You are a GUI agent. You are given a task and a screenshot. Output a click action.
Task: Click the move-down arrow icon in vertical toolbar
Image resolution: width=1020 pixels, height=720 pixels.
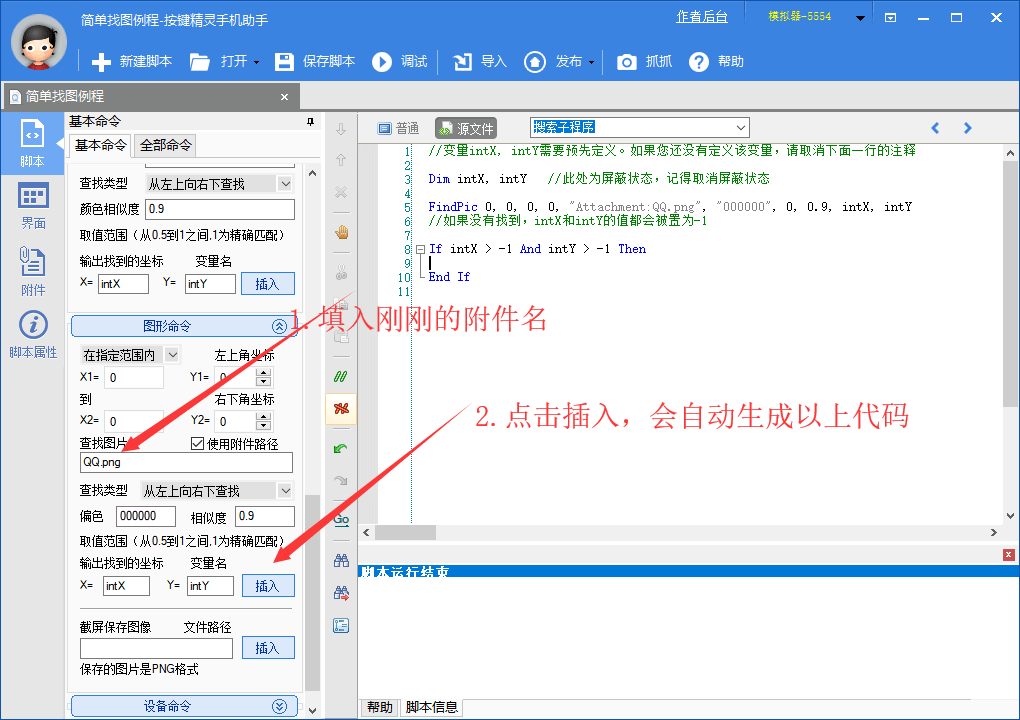341,129
